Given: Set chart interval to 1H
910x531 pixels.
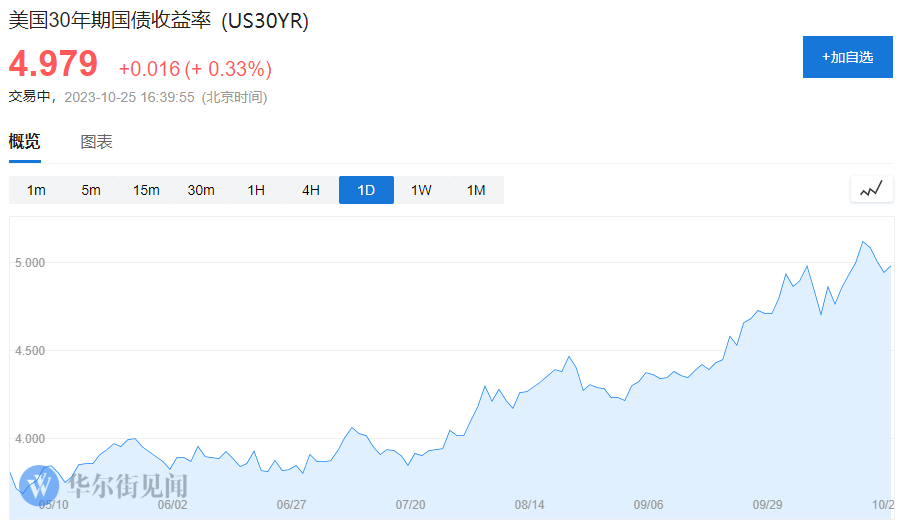Looking at the screenshot, I should click(x=256, y=190).
